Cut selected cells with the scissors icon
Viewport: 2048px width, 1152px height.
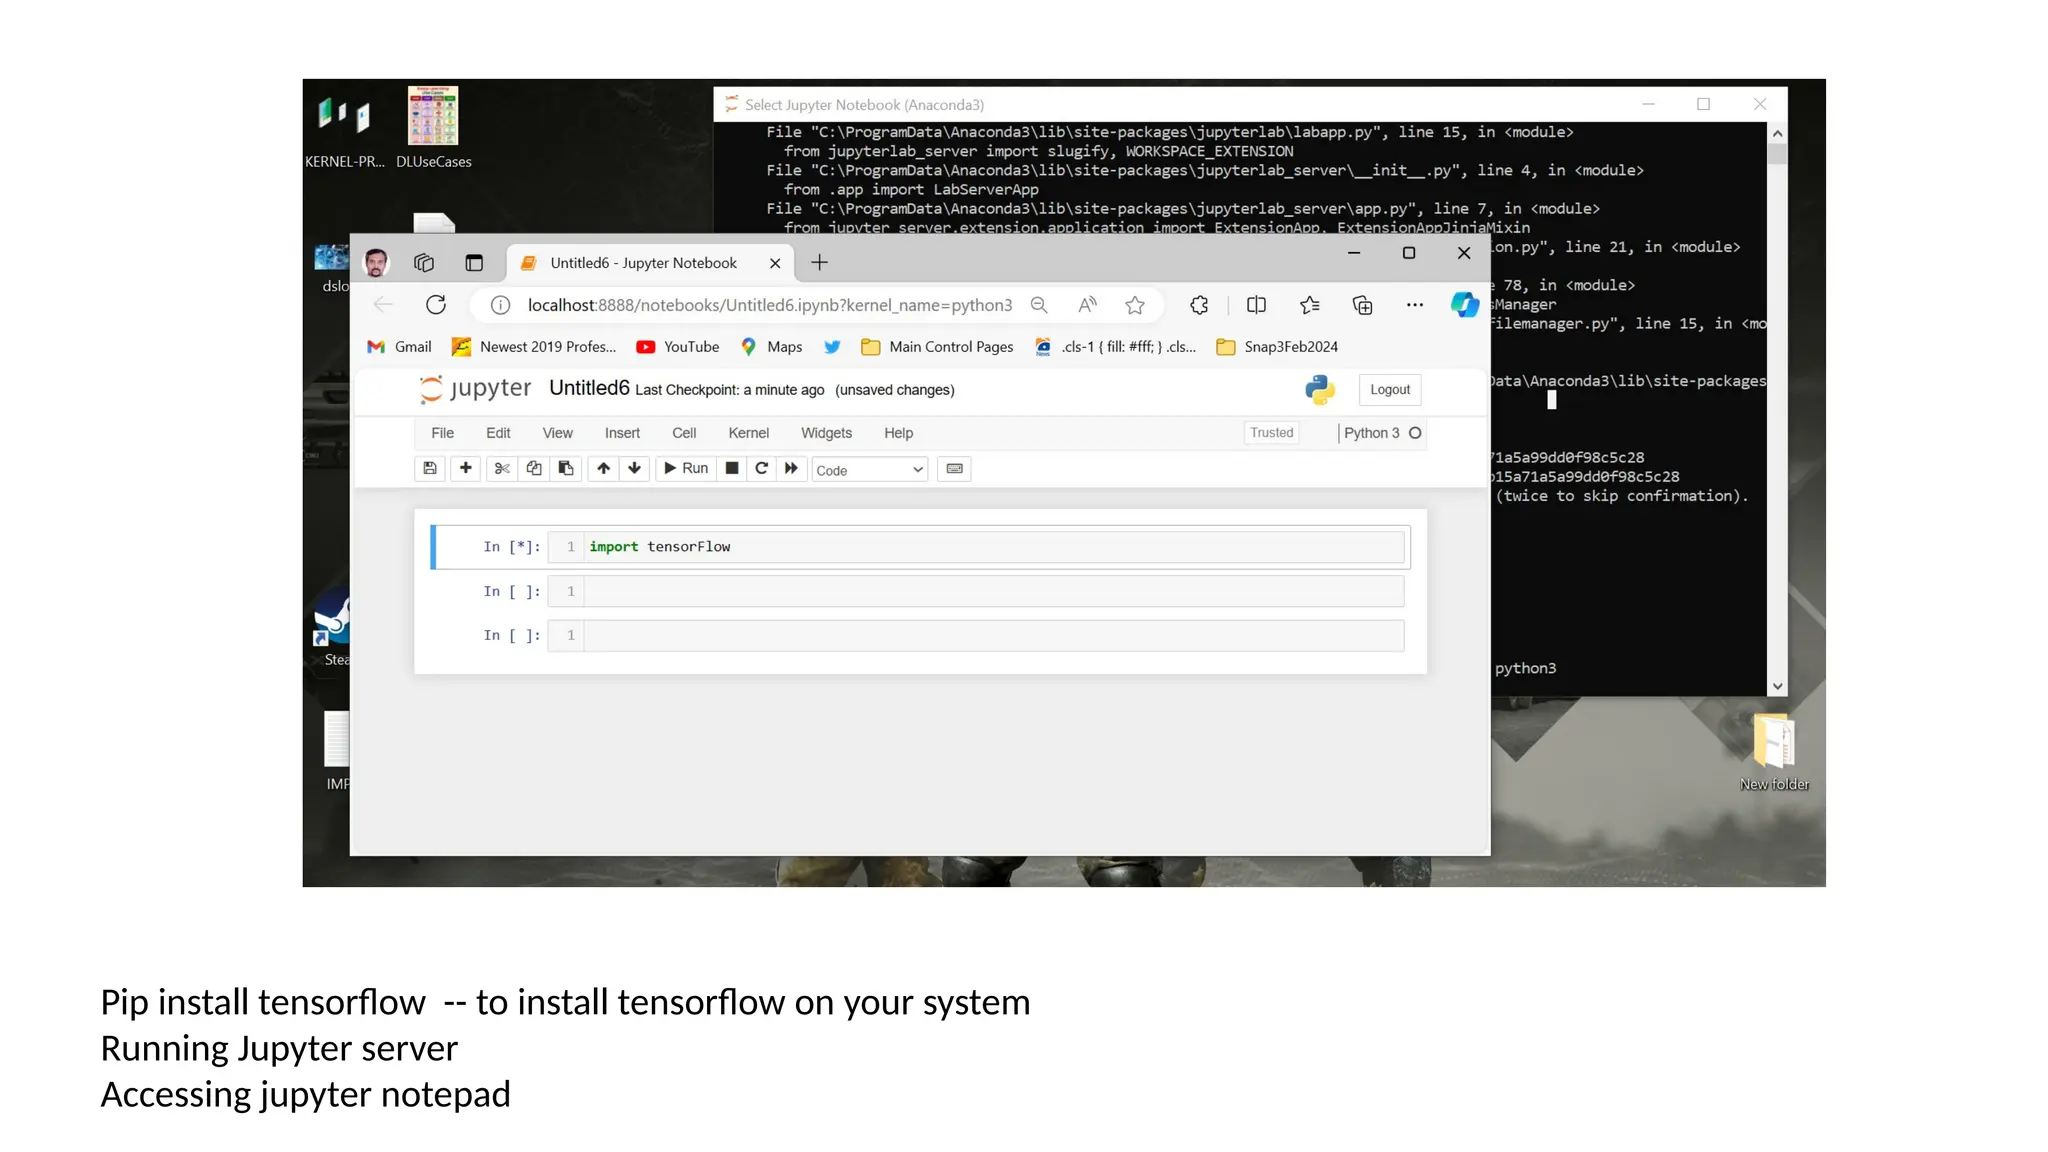tap(502, 468)
